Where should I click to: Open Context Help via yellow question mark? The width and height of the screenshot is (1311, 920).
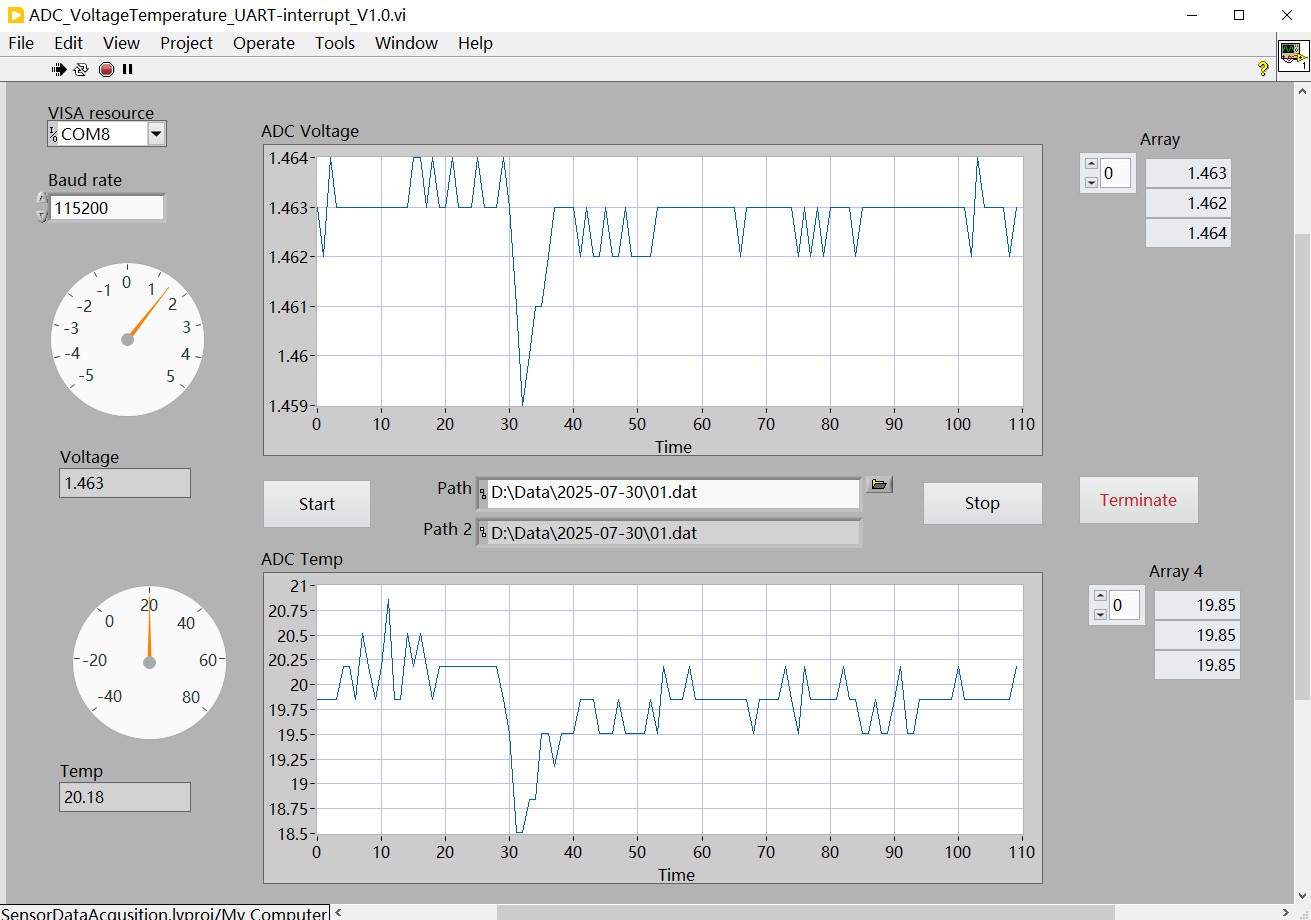tap(1263, 69)
